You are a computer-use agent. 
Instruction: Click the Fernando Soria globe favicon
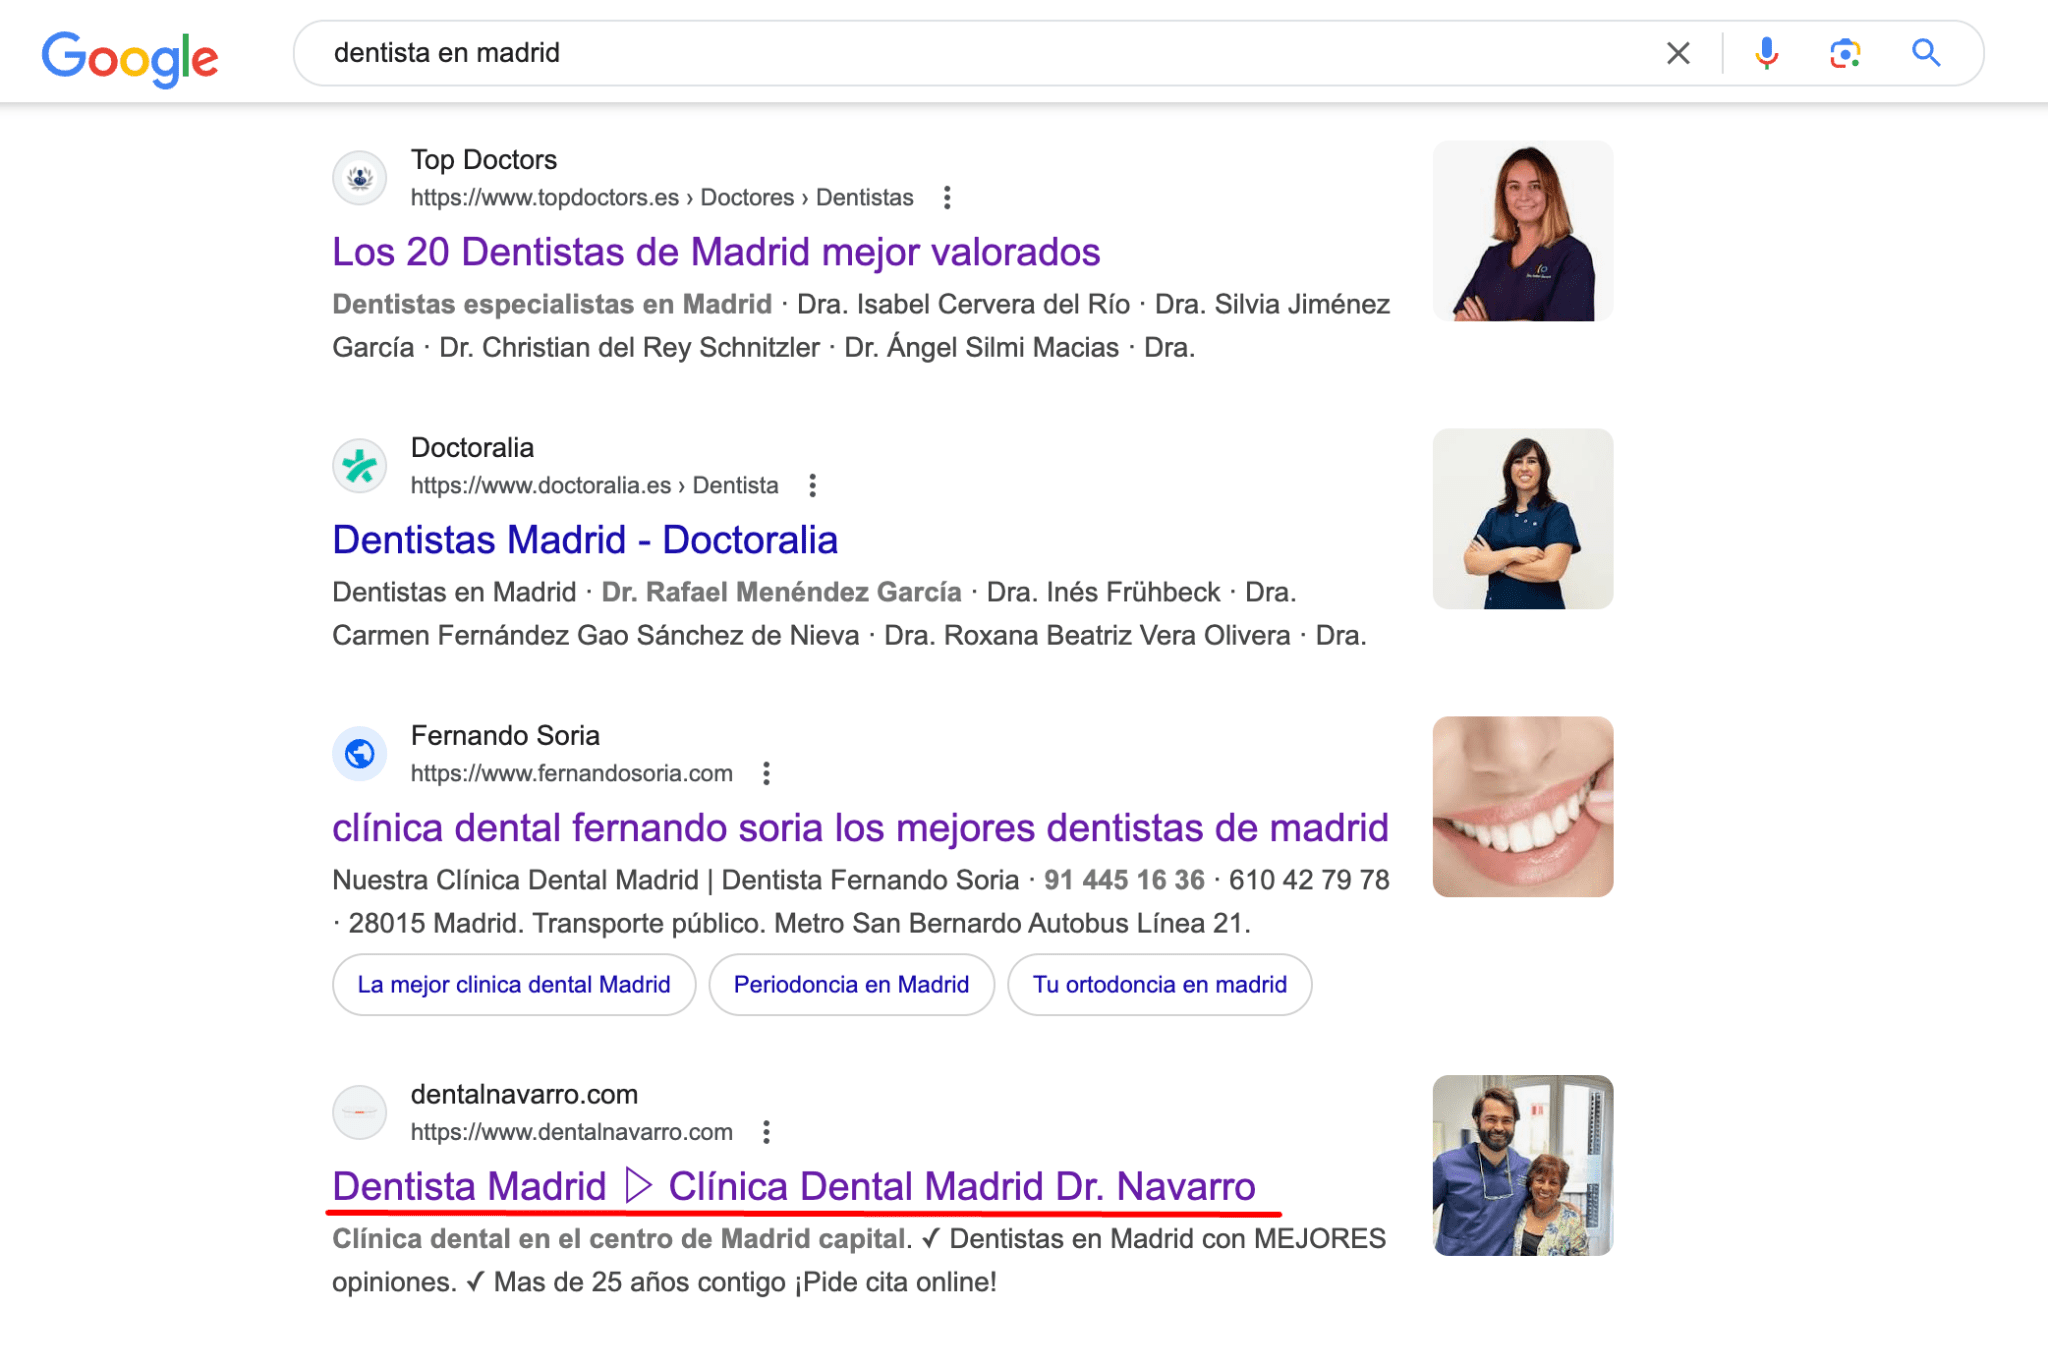pyautogui.click(x=360, y=754)
